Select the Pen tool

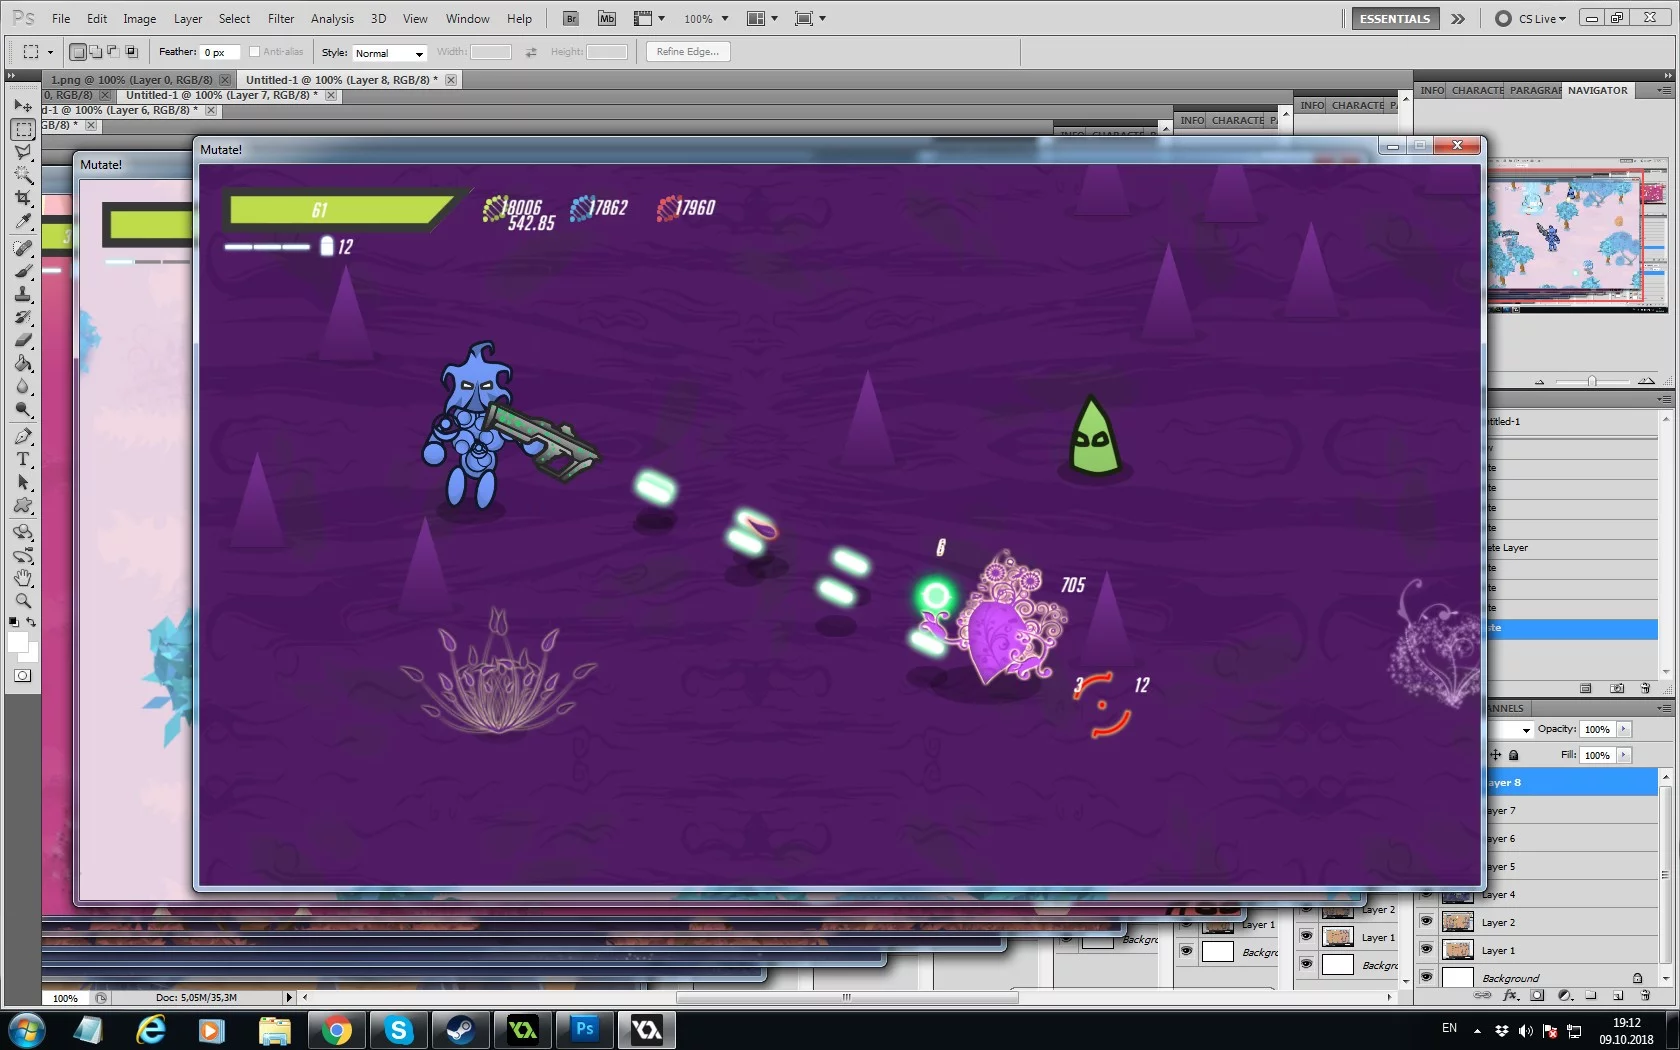click(x=23, y=436)
